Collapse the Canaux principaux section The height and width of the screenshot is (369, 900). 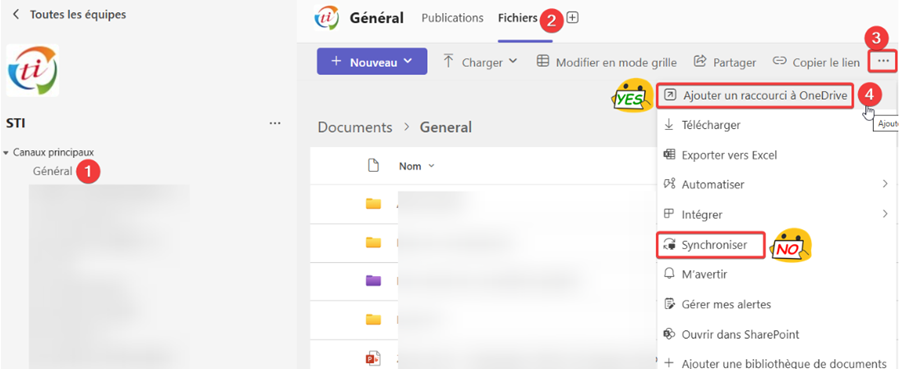(6, 153)
